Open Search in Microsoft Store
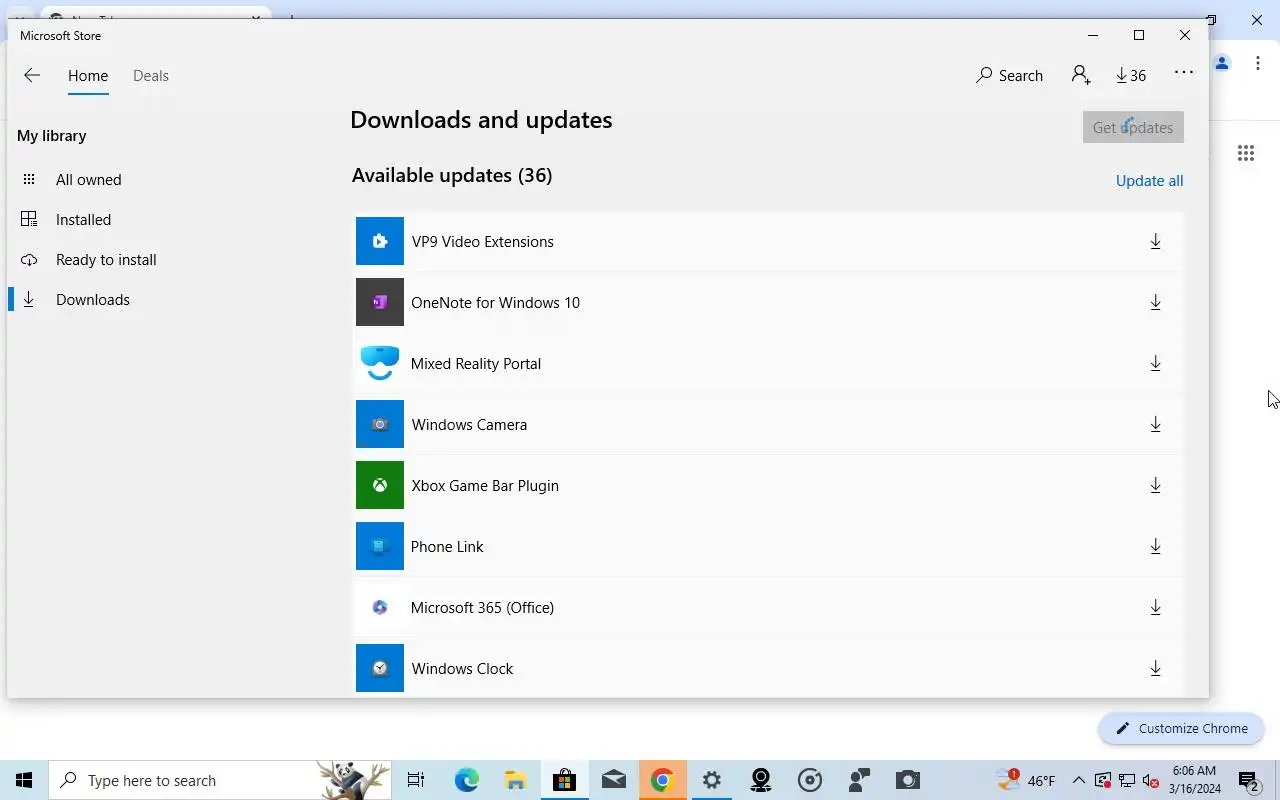Image resolution: width=1280 pixels, height=800 pixels. coord(1009,75)
